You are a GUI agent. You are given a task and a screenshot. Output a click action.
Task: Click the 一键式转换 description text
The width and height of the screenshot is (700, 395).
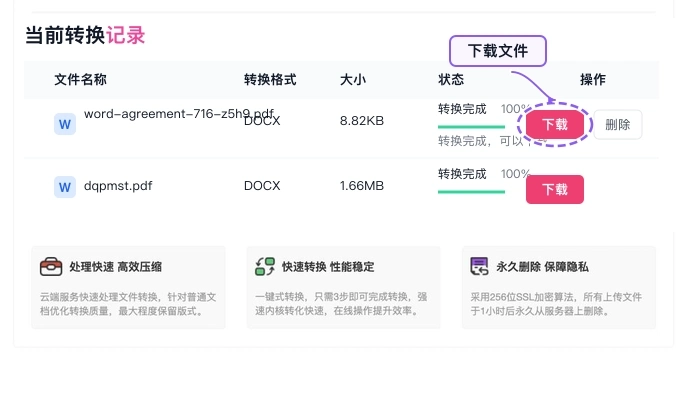point(342,304)
